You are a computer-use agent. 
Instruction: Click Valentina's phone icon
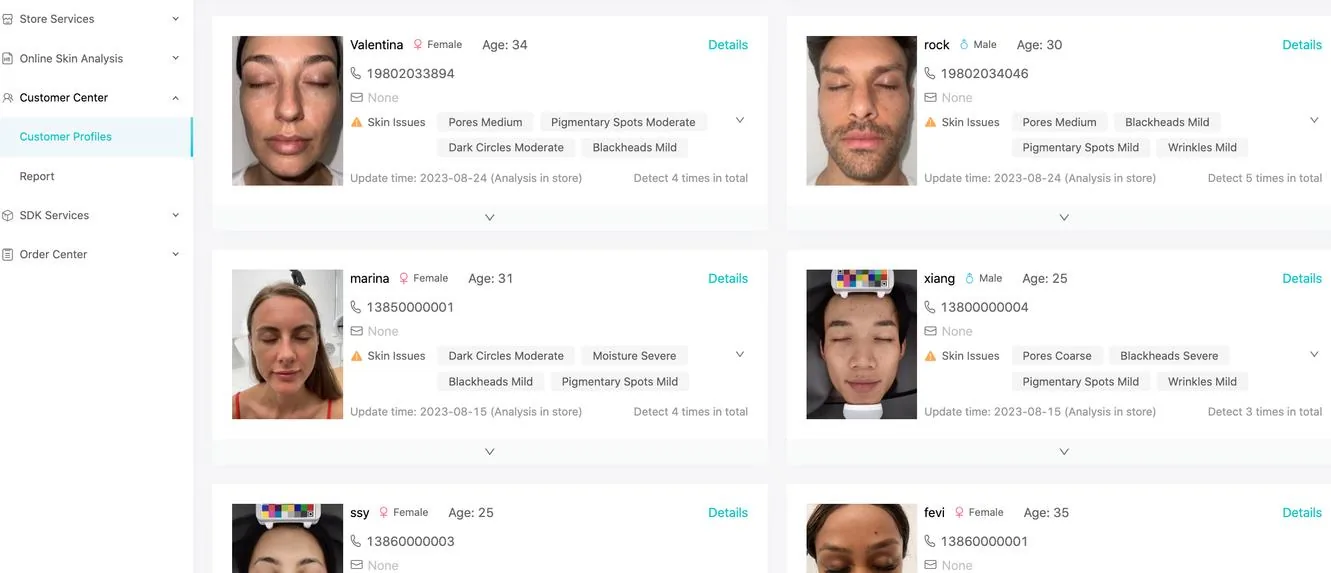click(x=356, y=73)
